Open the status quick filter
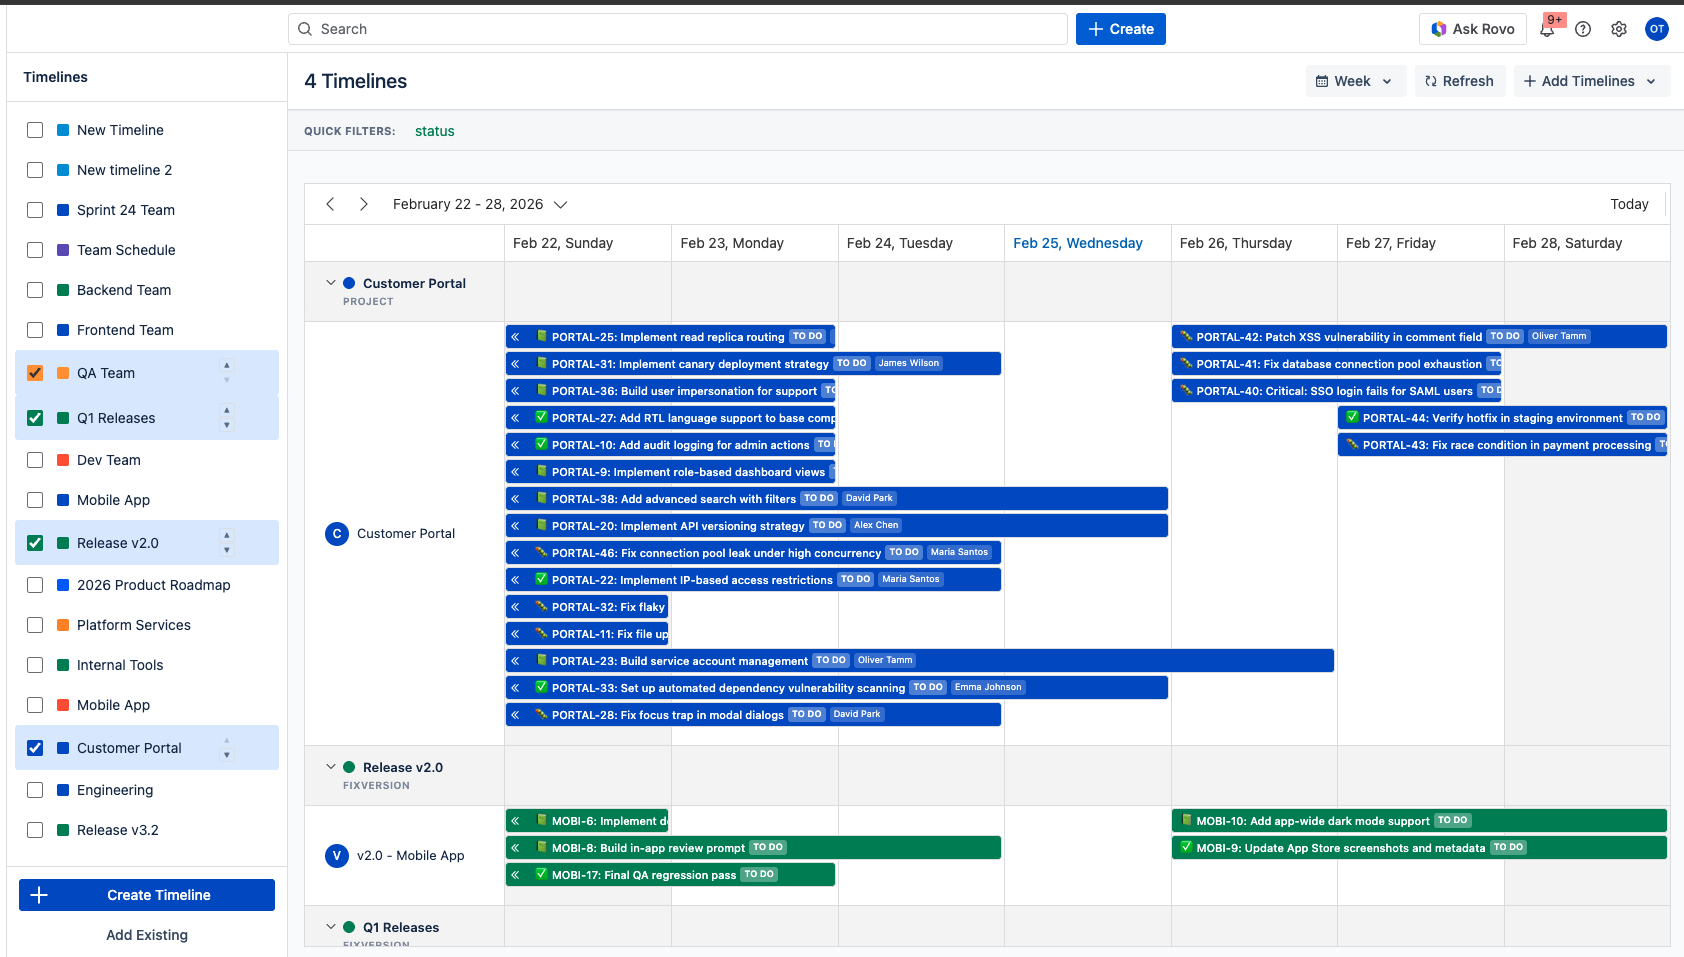The width and height of the screenshot is (1684, 957). tap(434, 131)
